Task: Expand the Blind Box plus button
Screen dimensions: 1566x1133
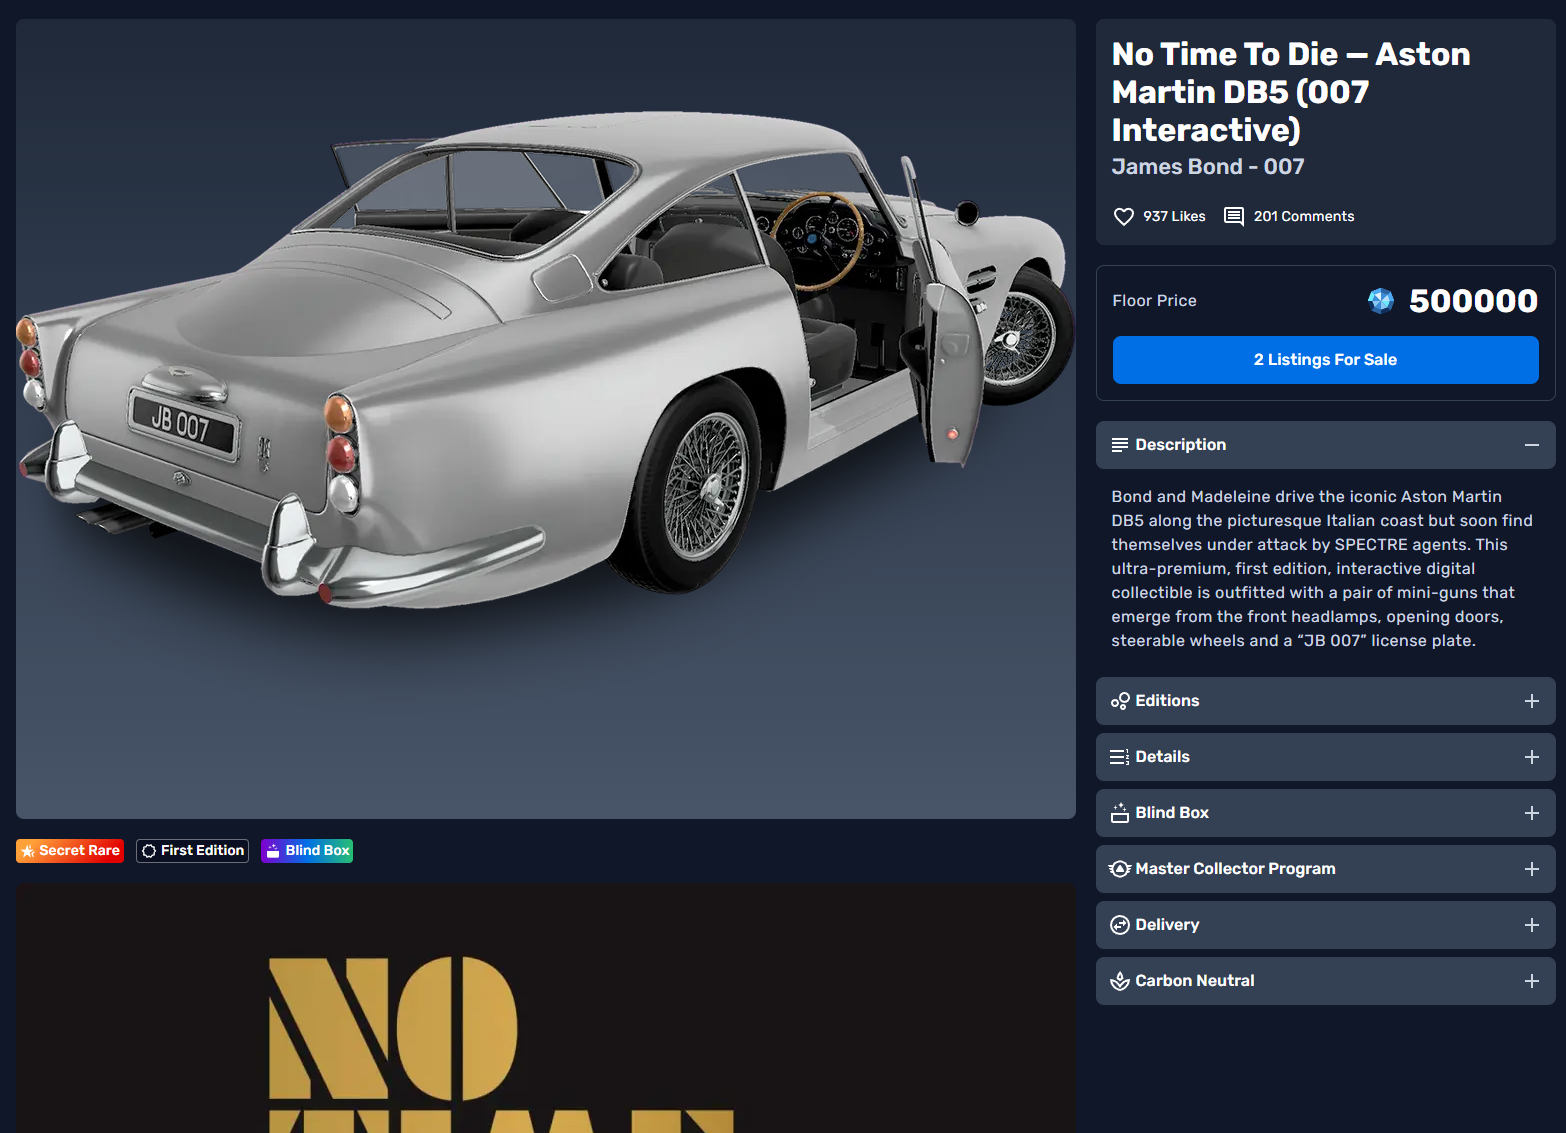Action: (x=1531, y=813)
